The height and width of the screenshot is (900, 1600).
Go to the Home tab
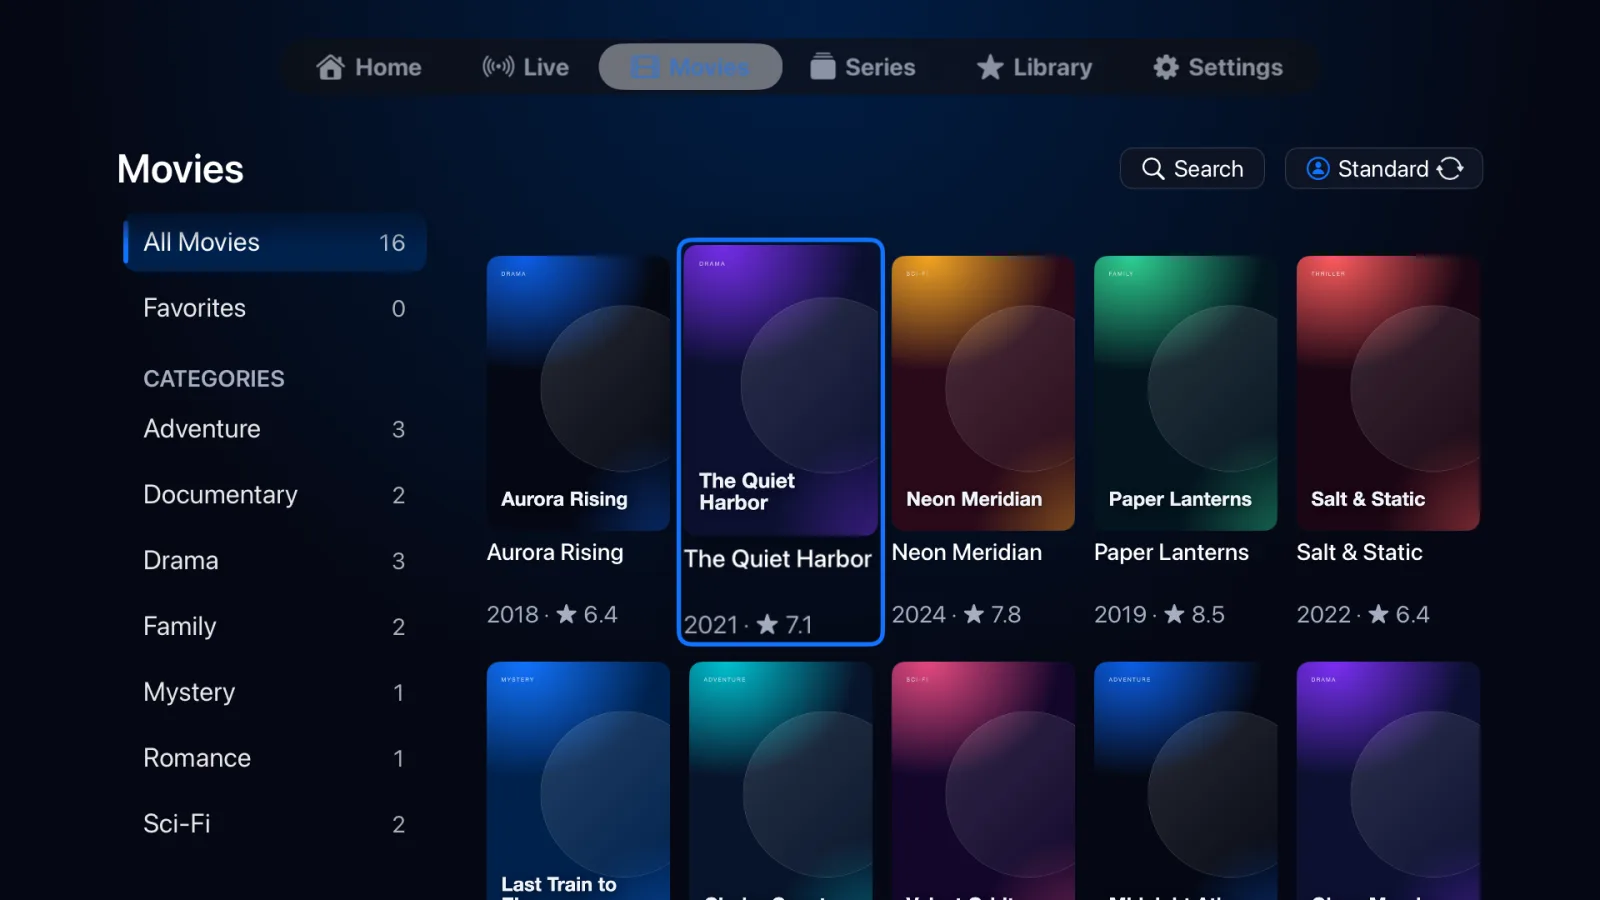click(x=369, y=67)
